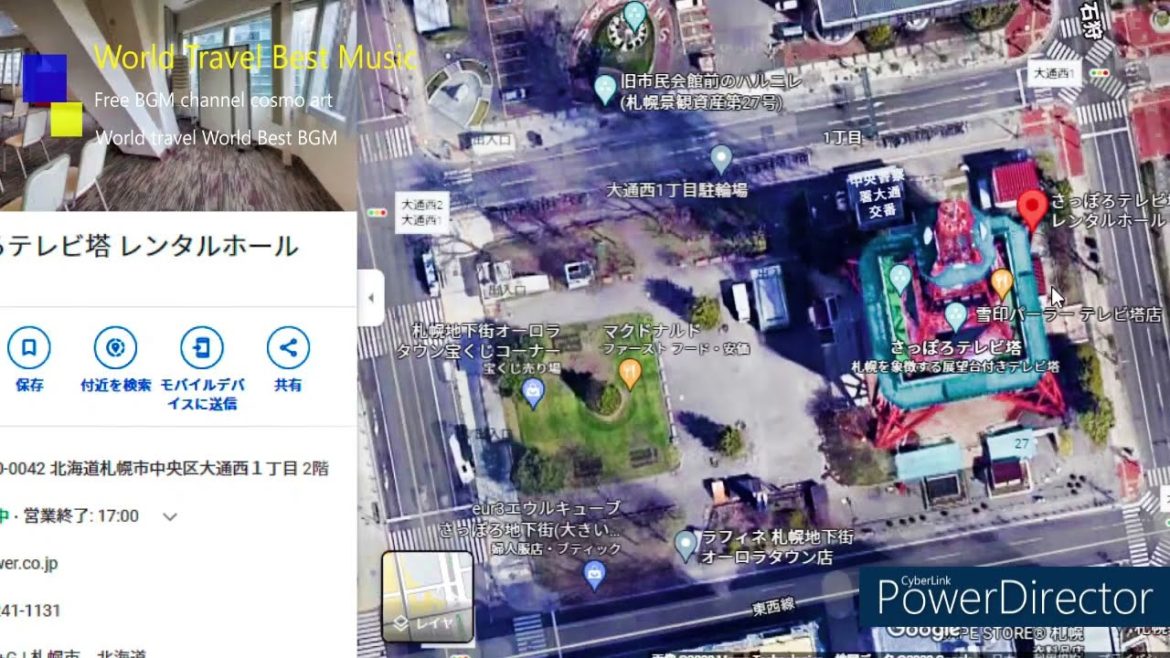The height and width of the screenshot is (658, 1170).
Task: Click the 大通西1丁目駐輪場 bicycle parking marker
Action: (x=722, y=157)
